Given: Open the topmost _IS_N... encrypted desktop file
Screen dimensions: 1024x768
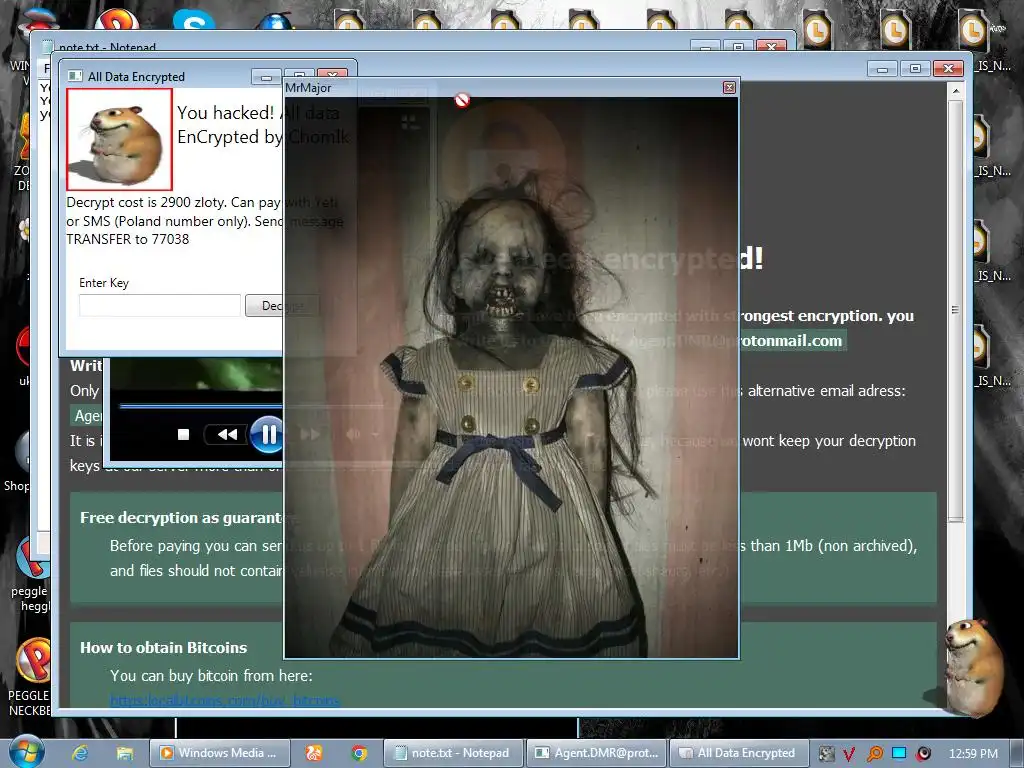Looking at the screenshot, I should tap(991, 66).
